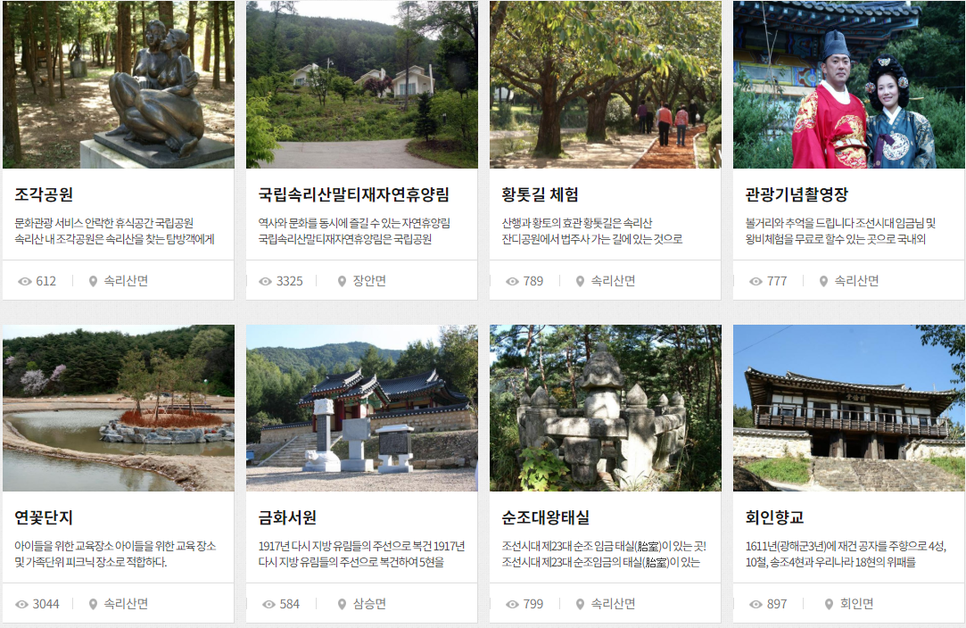
Task: Open the 순조대왕태실 title link
Action: tap(545, 517)
